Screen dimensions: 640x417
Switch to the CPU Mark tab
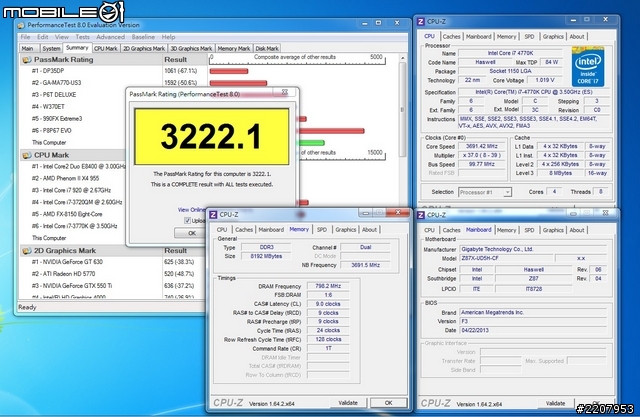[106, 49]
